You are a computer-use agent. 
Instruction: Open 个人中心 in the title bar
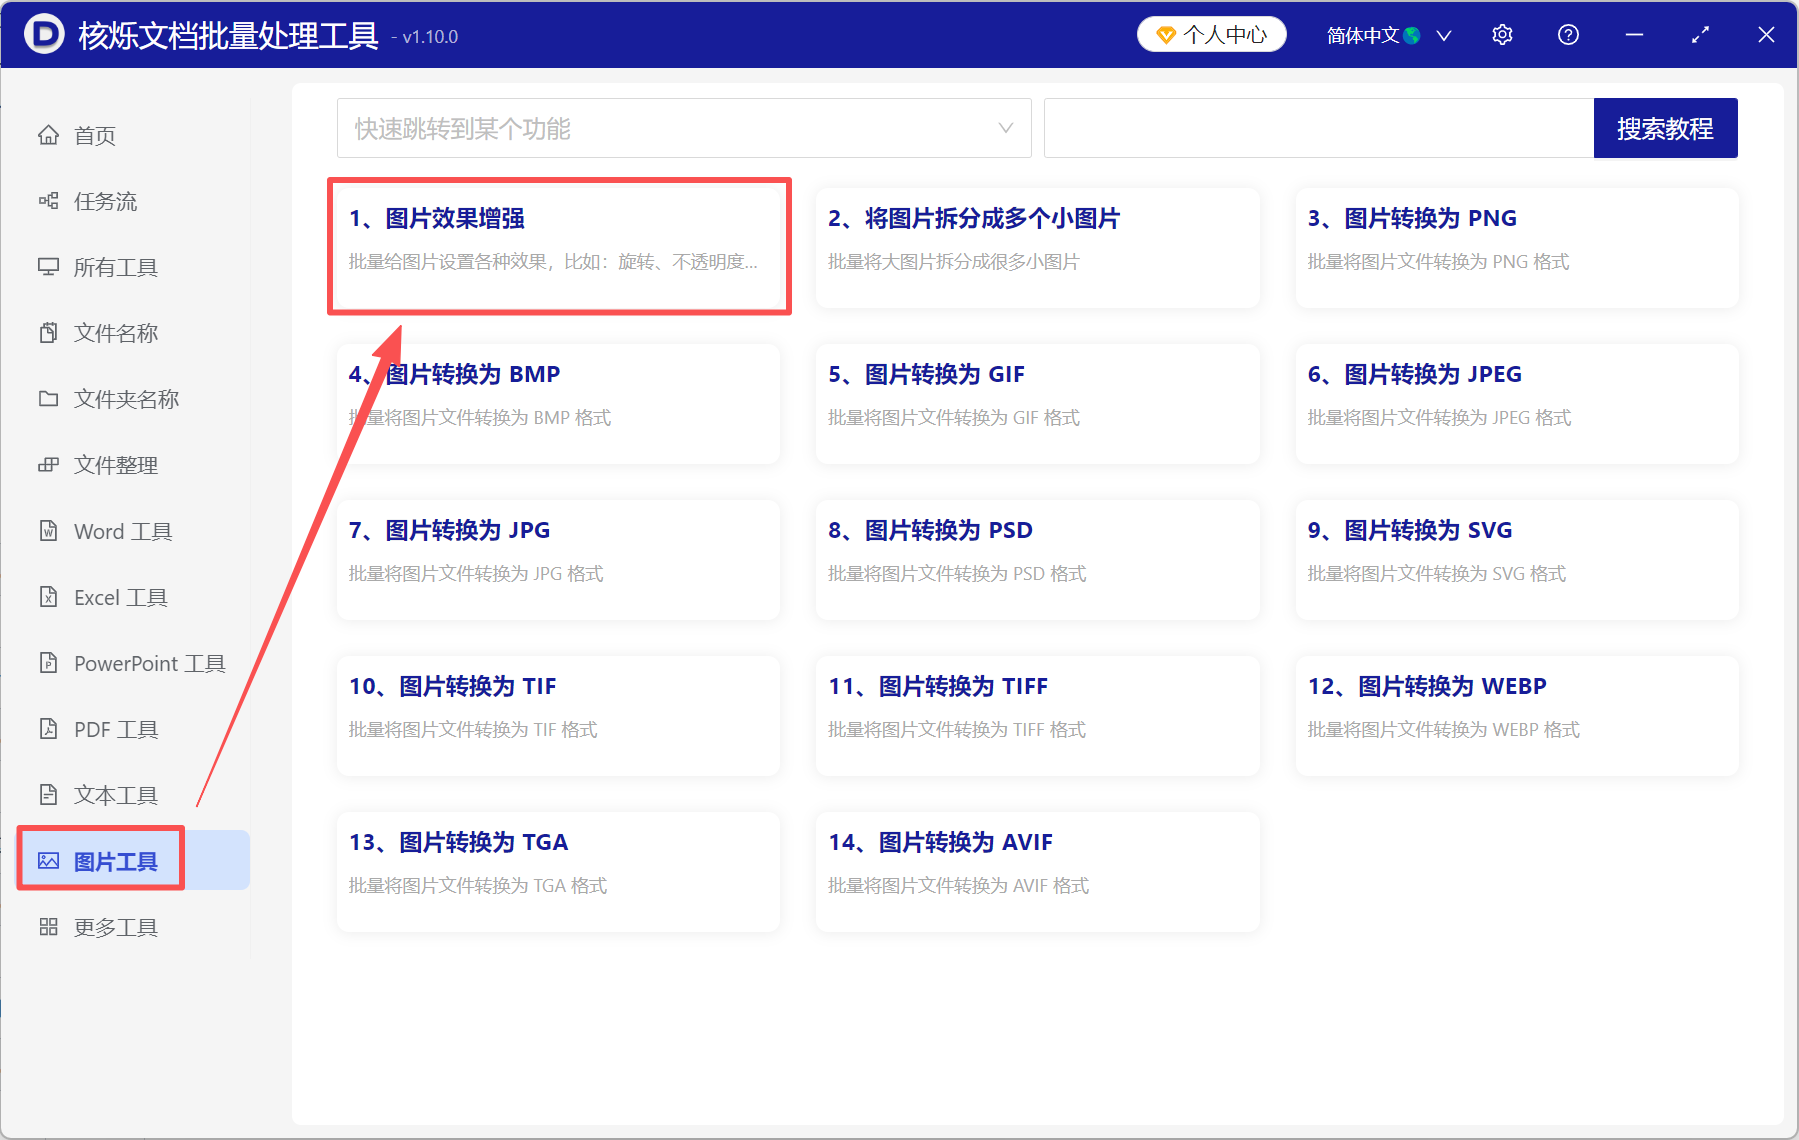coord(1211,33)
